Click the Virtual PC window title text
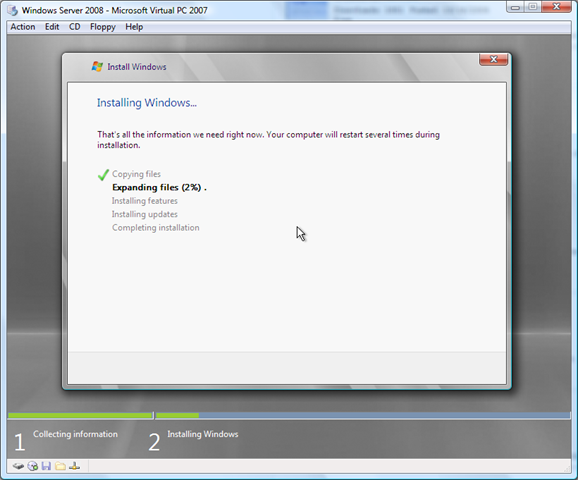 click(x=115, y=10)
